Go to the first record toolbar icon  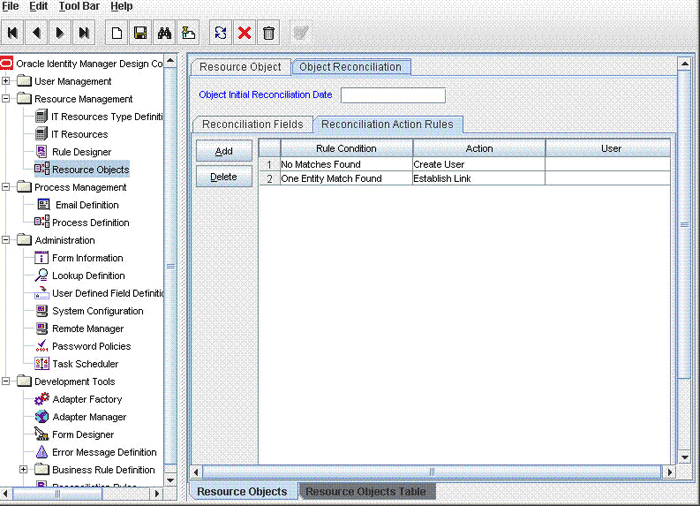12,33
